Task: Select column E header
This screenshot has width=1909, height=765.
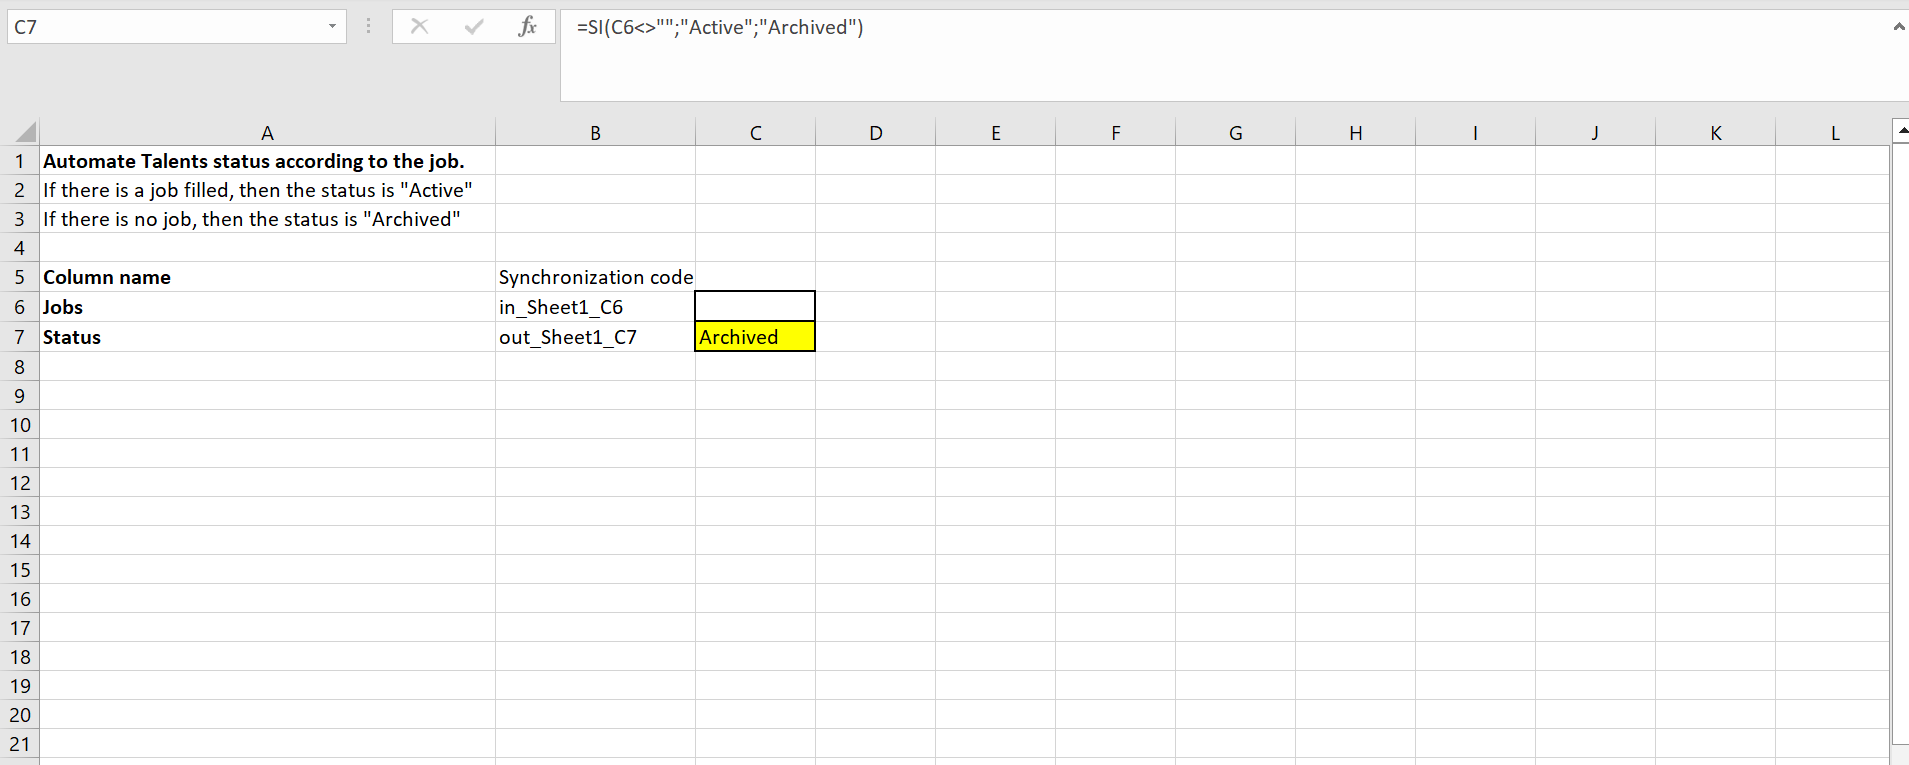Action: [995, 132]
